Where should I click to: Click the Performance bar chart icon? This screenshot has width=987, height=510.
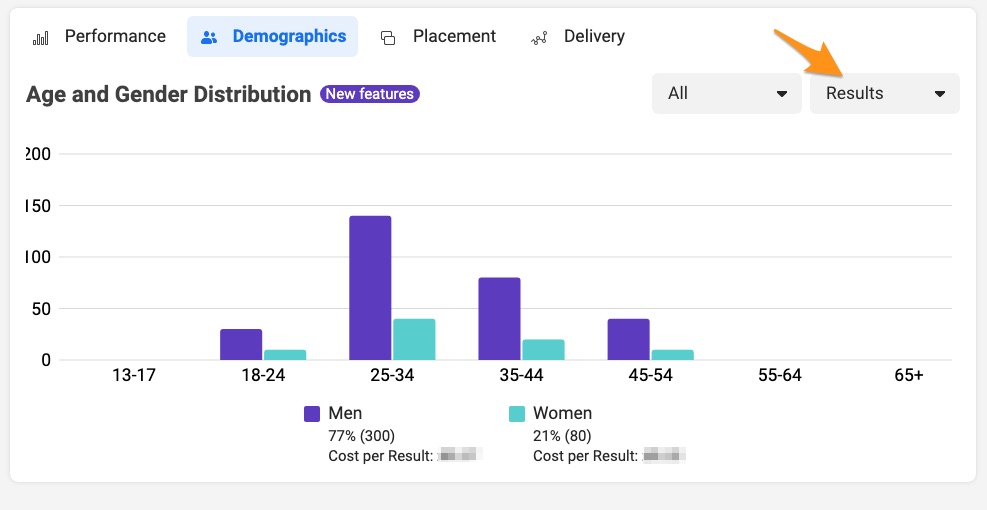[x=41, y=38]
